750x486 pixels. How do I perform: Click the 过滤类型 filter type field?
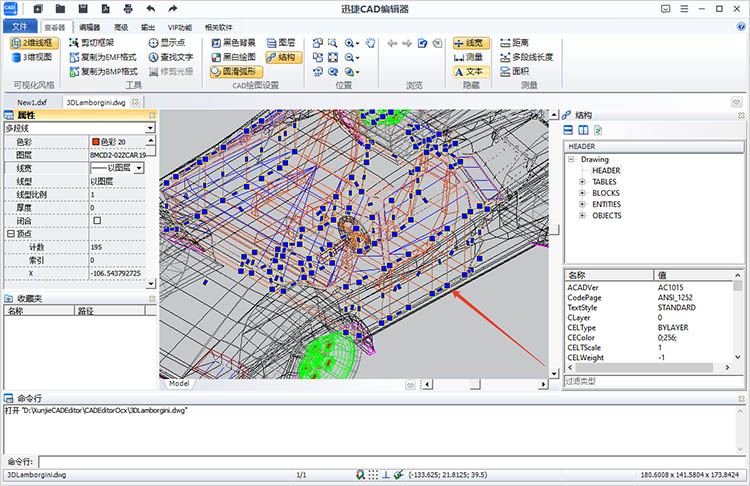653,381
